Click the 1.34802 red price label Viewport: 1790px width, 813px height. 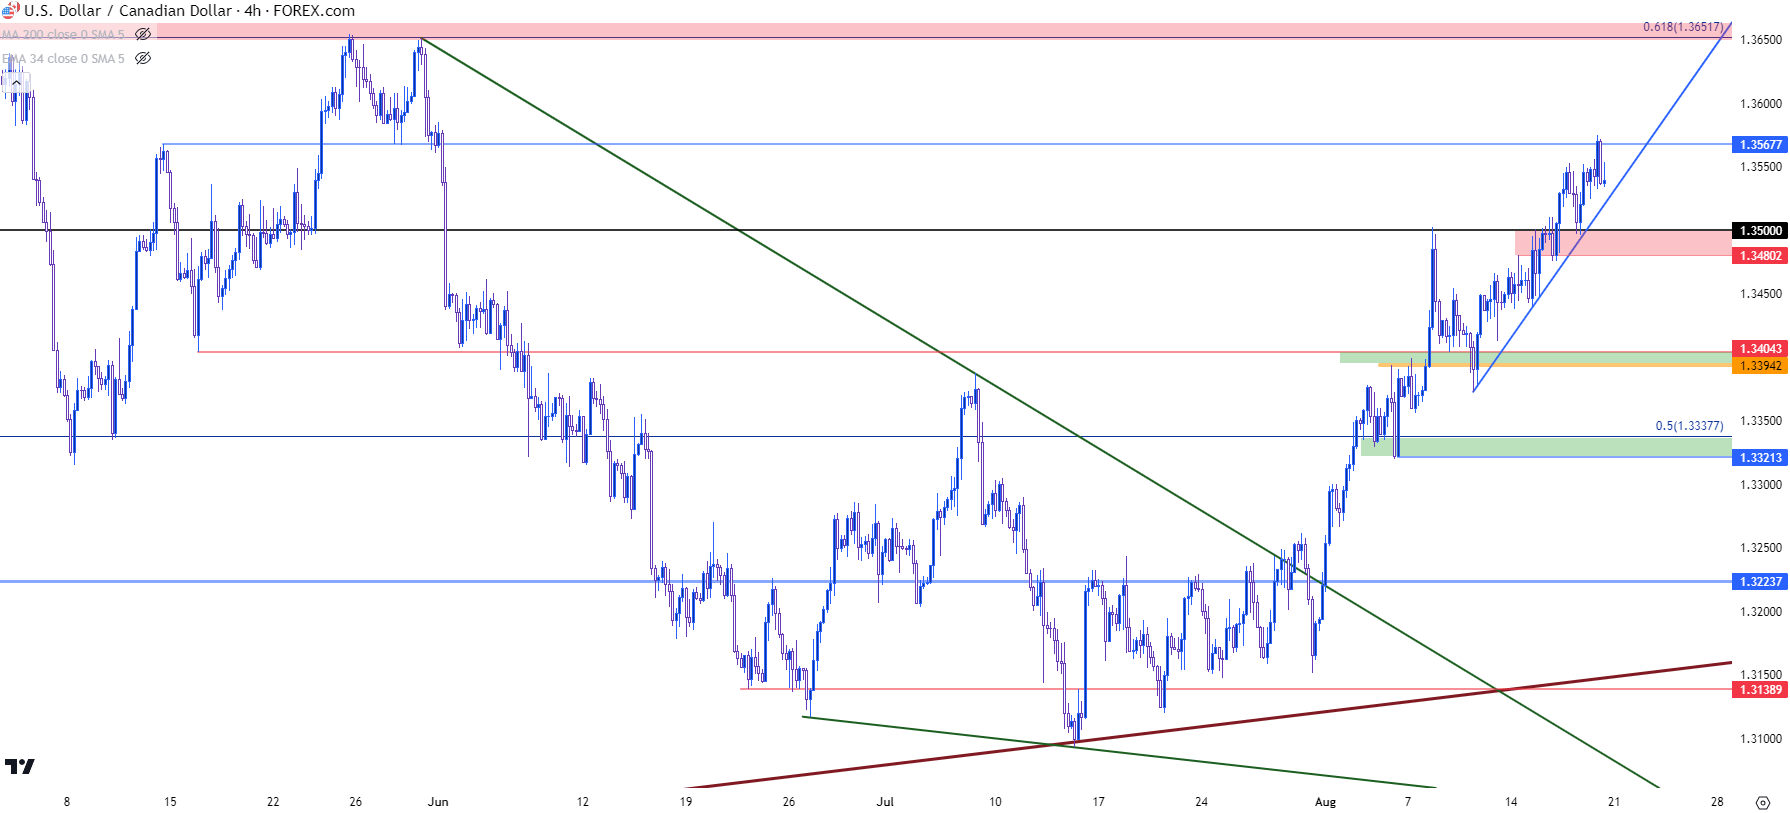tap(1760, 255)
